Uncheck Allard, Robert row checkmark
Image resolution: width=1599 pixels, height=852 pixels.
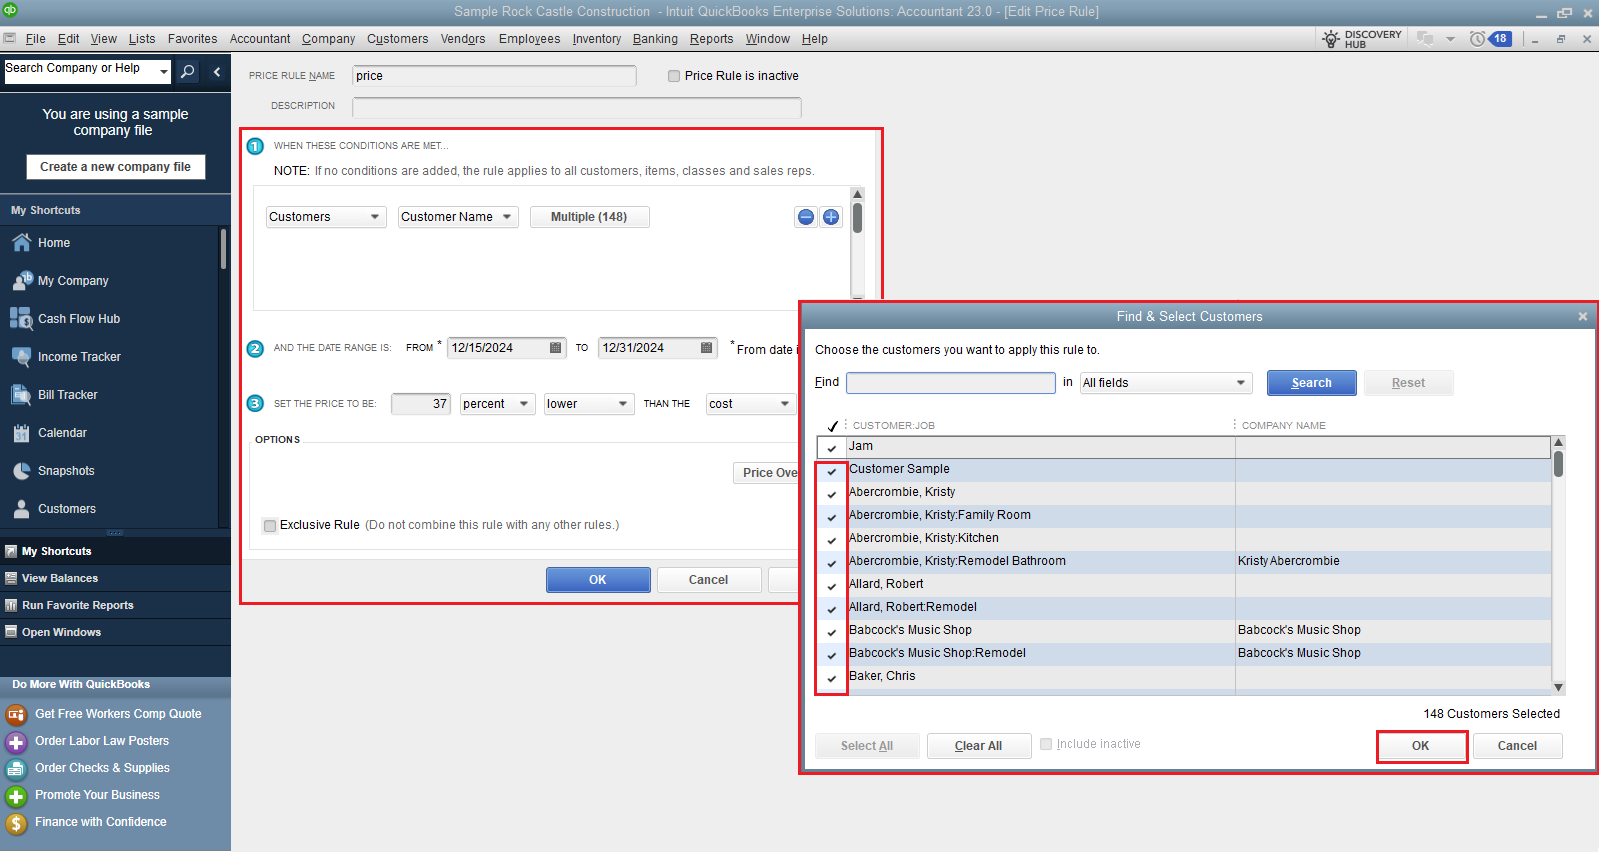[x=832, y=586]
